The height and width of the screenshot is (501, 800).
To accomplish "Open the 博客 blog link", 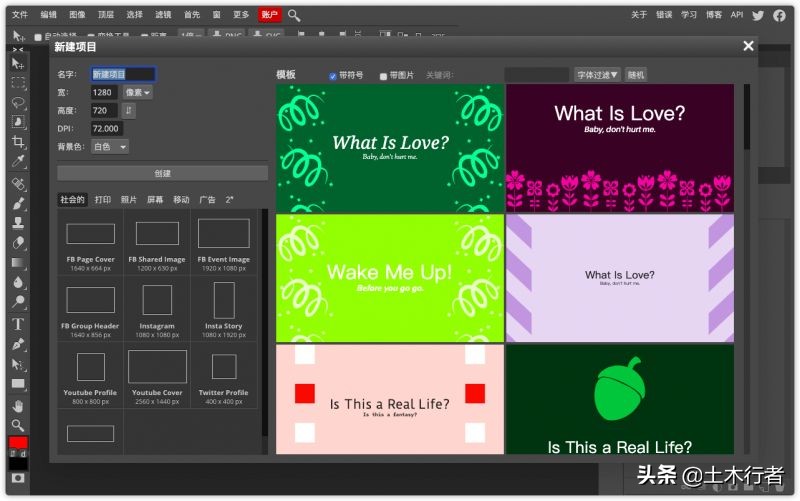I will [714, 15].
